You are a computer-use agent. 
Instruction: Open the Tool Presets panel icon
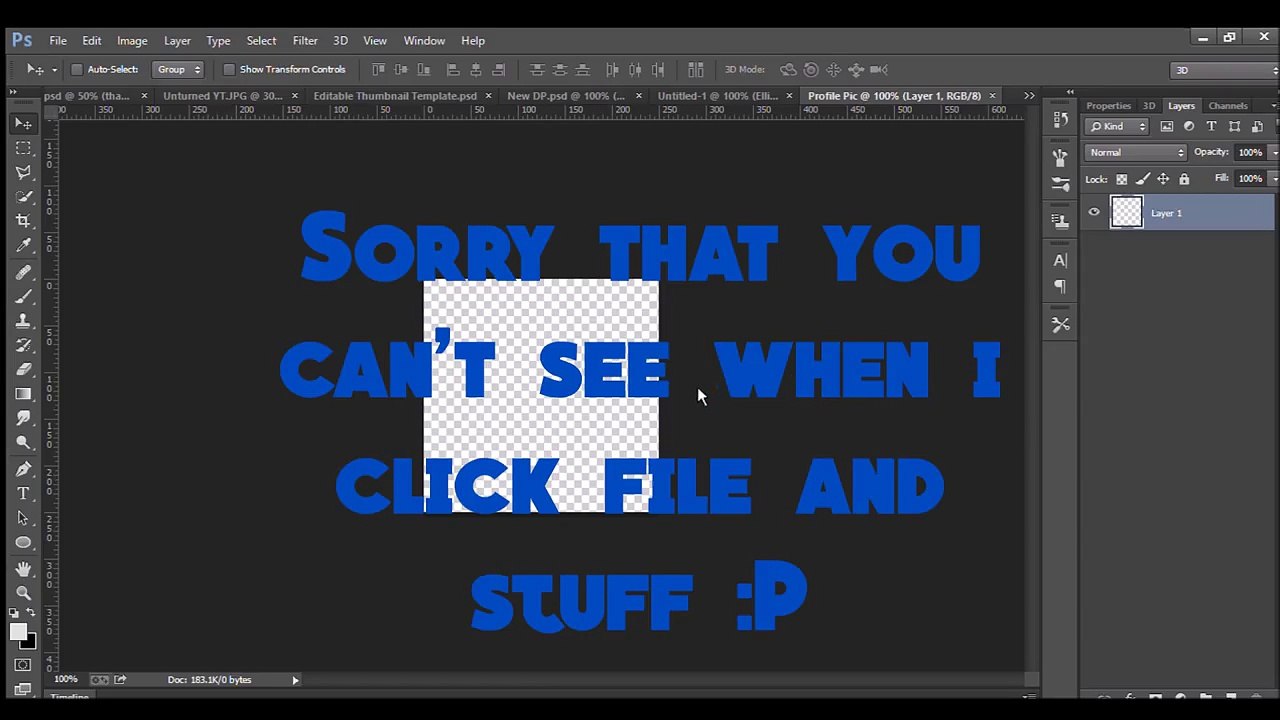[1060, 325]
